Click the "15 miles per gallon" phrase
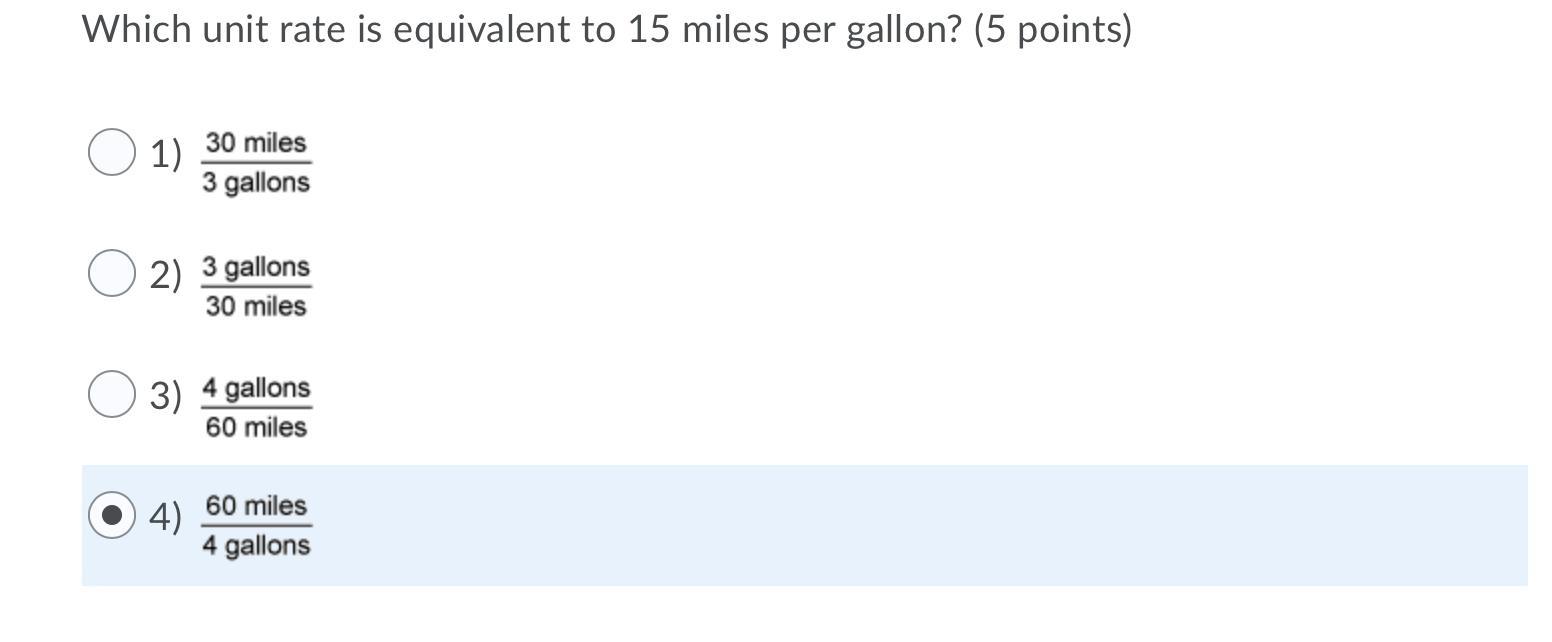The width and height of the screenshot is (1552, 642). click(x=794, y=31)
